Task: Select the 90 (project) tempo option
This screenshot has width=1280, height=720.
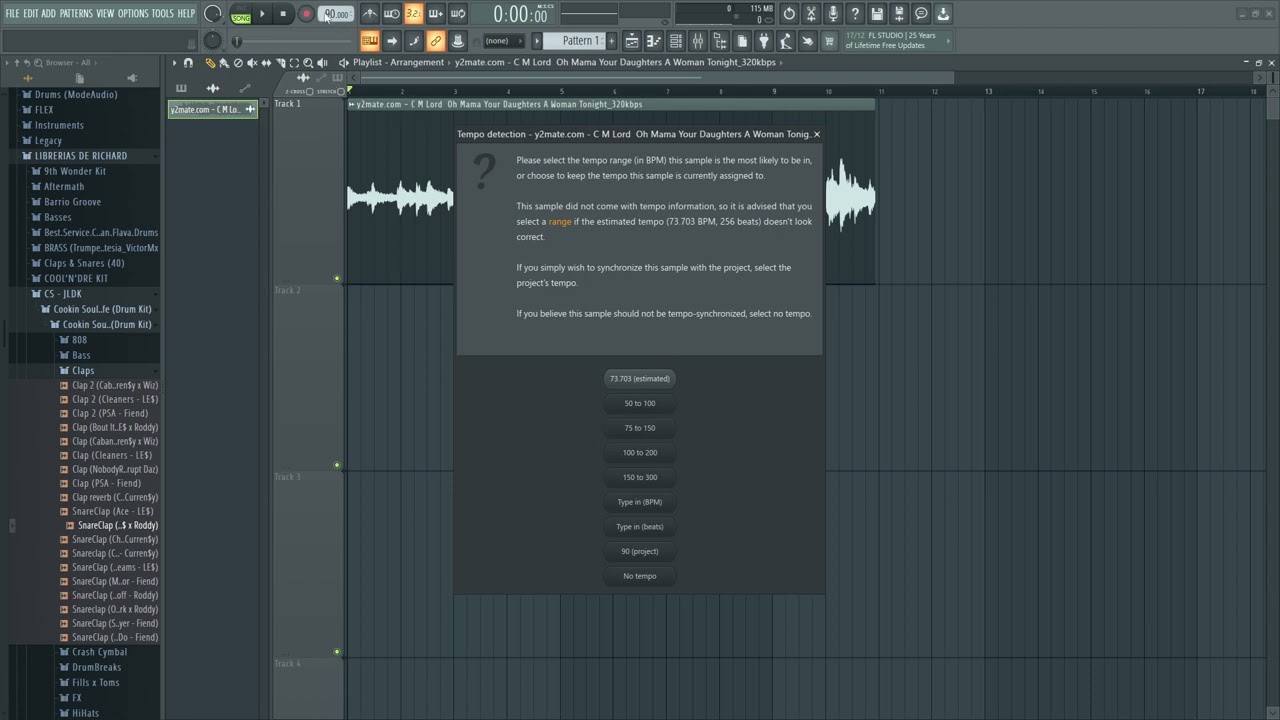Action: tap(640, 551)
